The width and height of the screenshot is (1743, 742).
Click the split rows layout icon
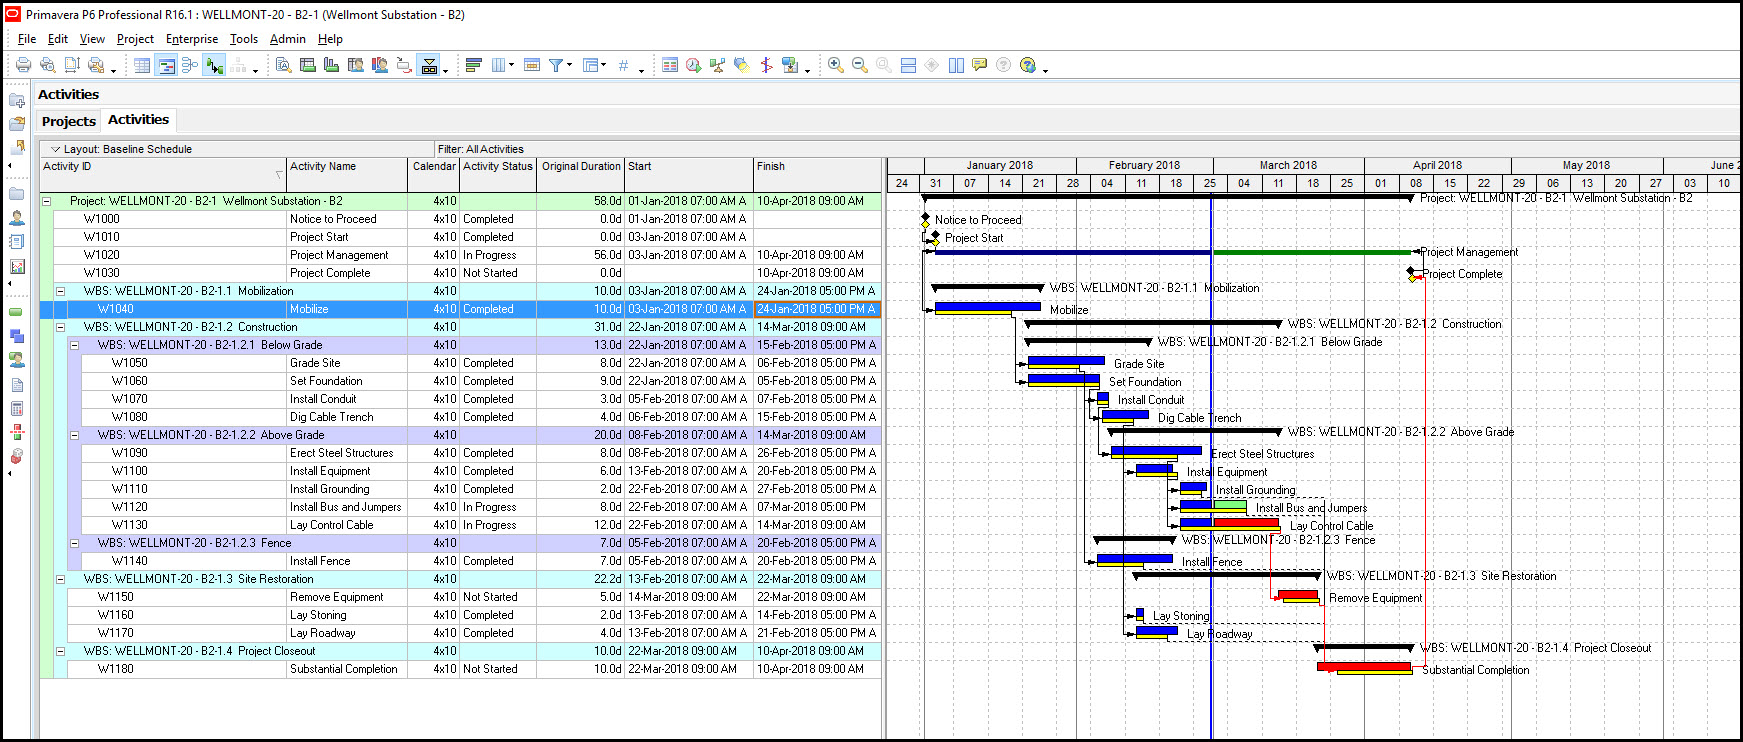pyautogui.click(x=908, y=65)
